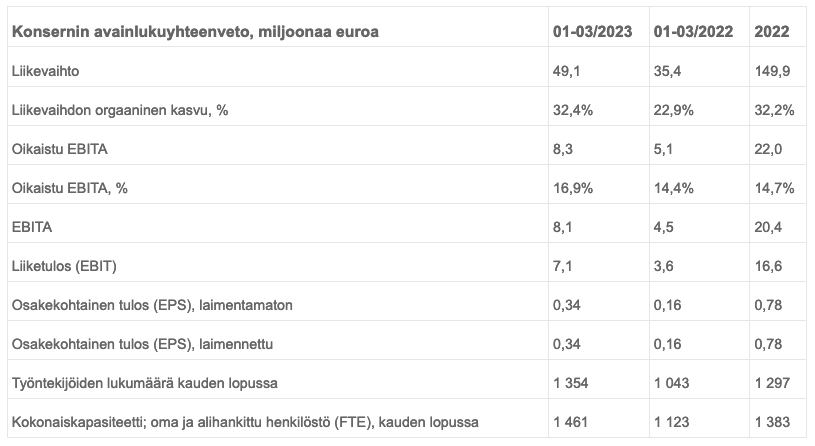The height and width of the screenshot is (446, 815).
Task: Click the 2022 column header
Action: (x=774, y=32)
